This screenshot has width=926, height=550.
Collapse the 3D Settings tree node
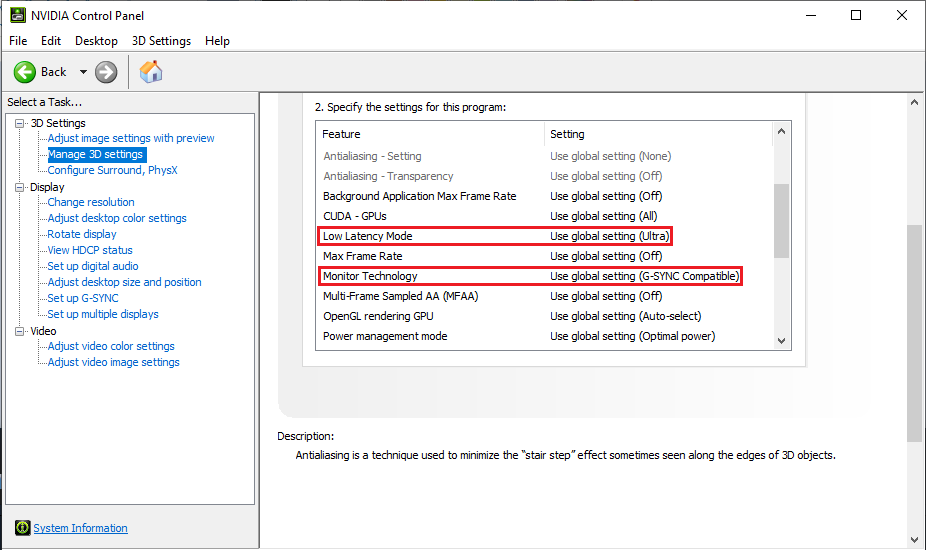coord(20,123)
